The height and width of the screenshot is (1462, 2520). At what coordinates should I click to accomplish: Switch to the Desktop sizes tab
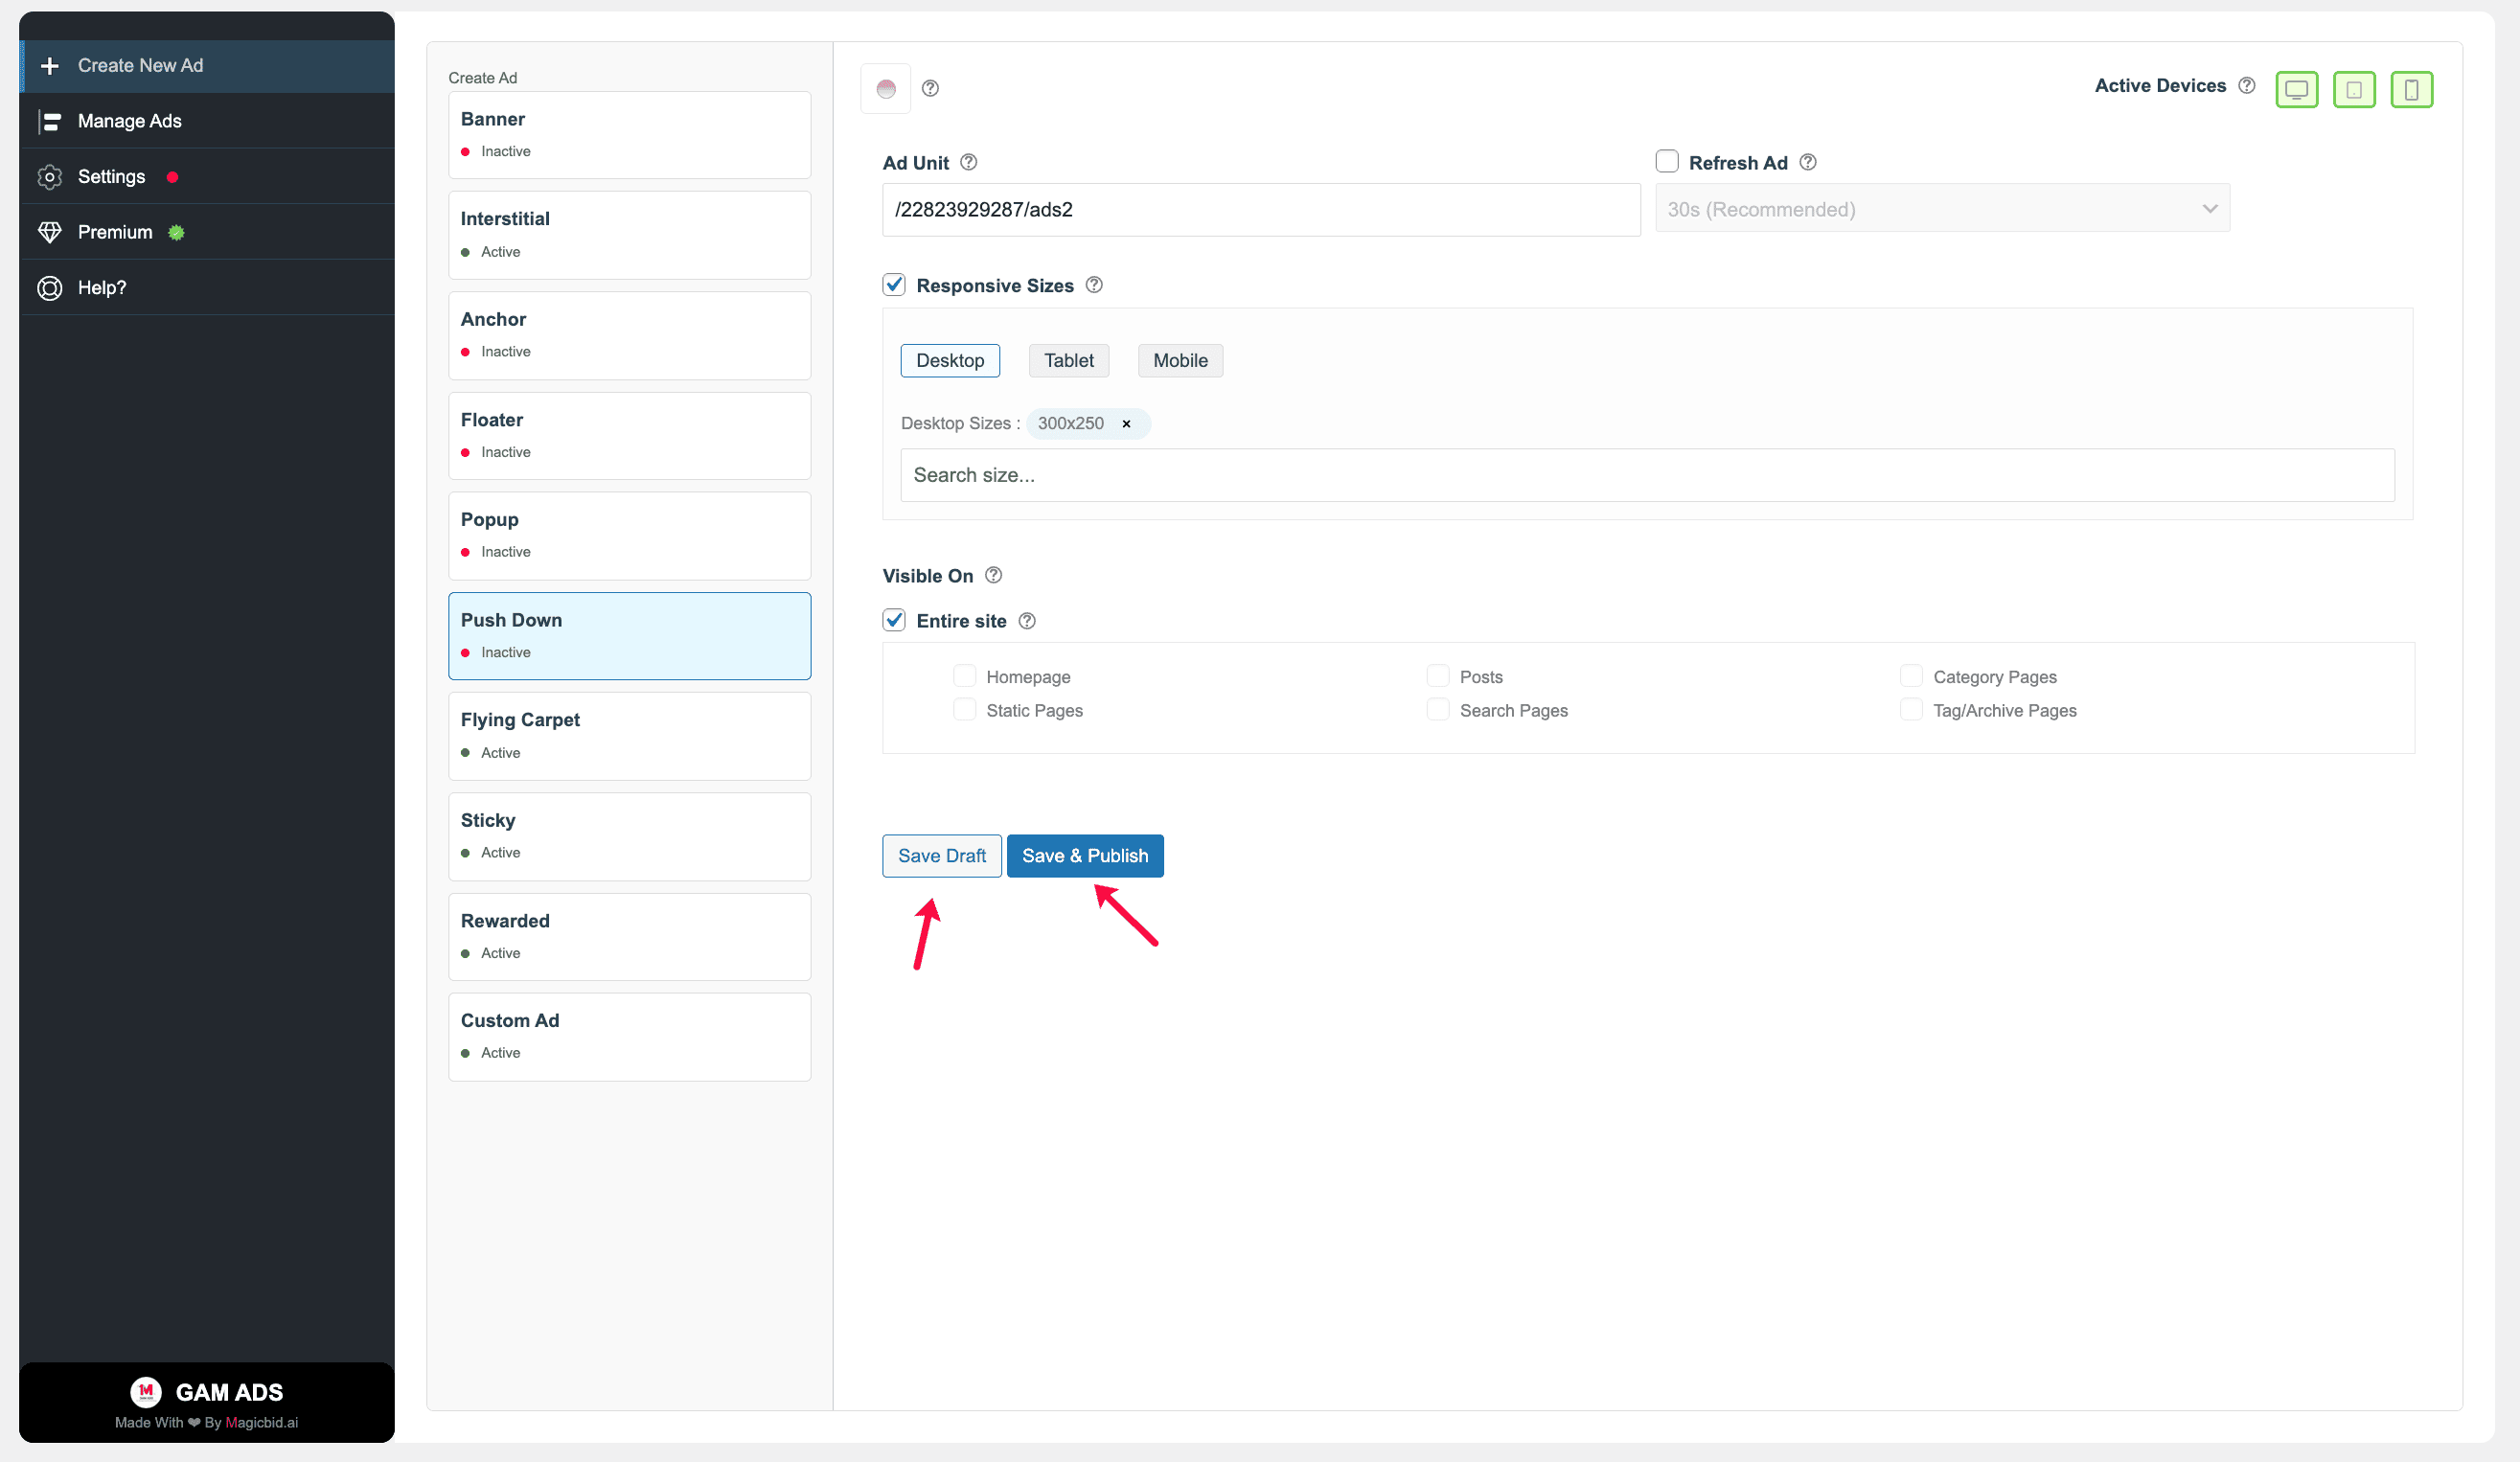(x=950, y=361)
